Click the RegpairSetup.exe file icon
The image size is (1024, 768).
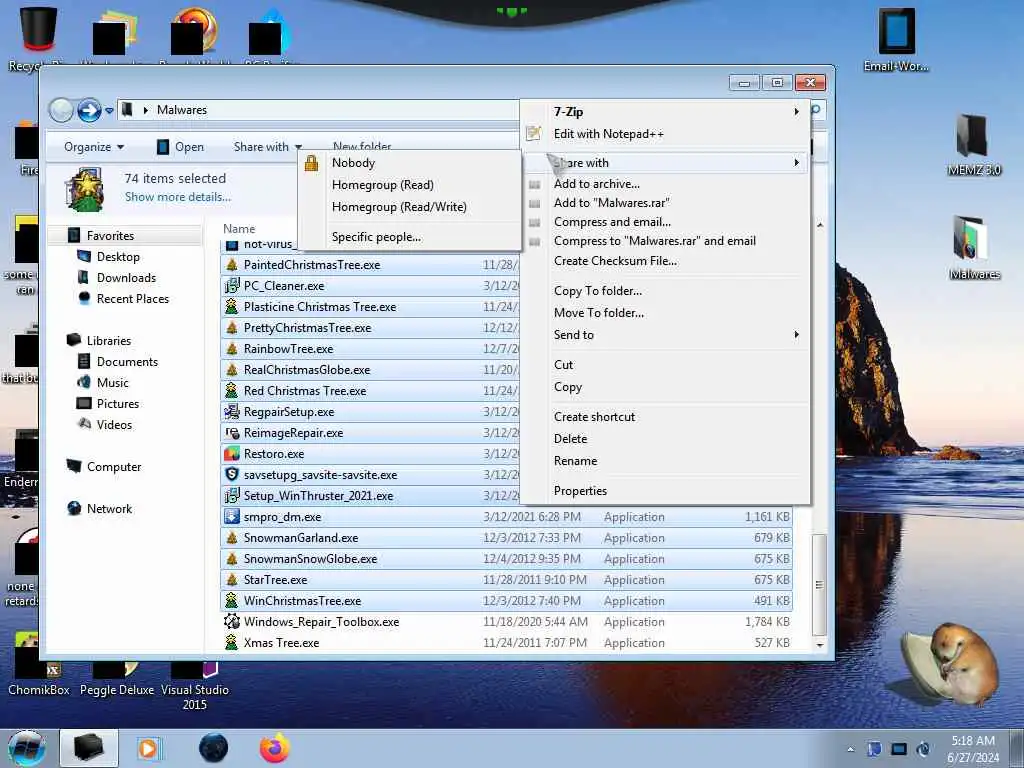231,411
